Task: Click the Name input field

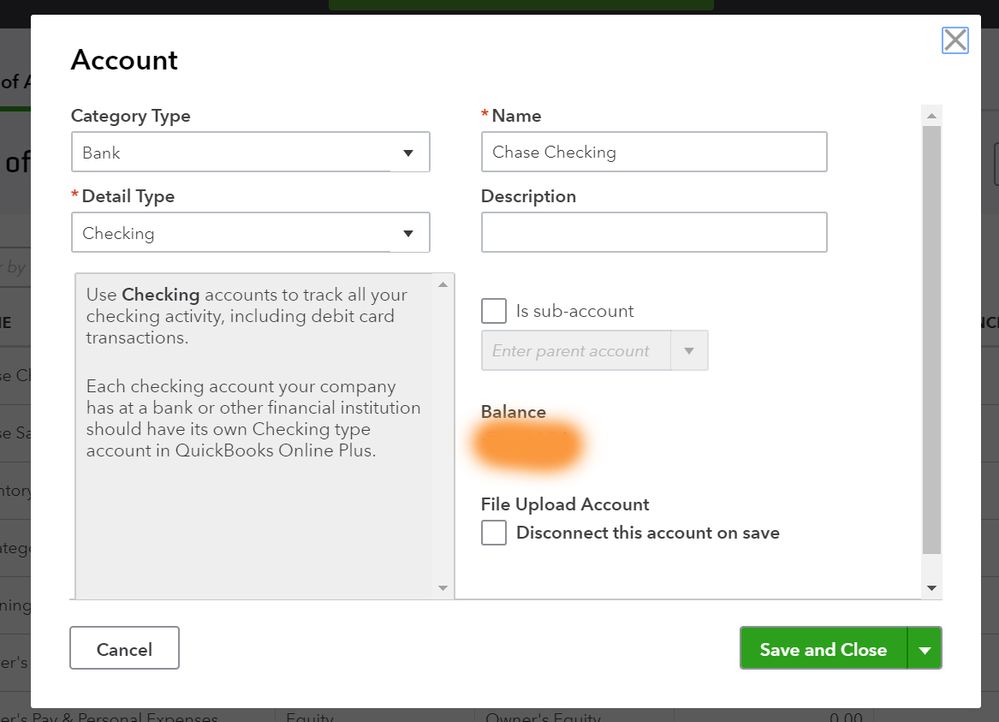Action: [653, 152]
